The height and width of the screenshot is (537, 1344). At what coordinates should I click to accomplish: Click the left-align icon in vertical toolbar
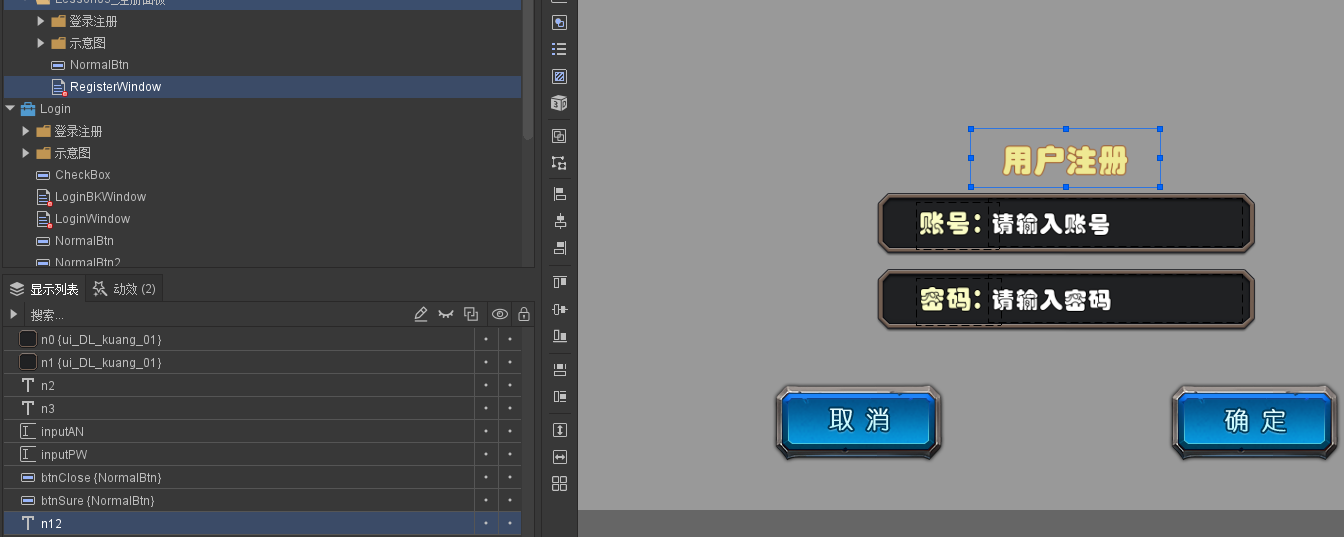click(559, 193)
